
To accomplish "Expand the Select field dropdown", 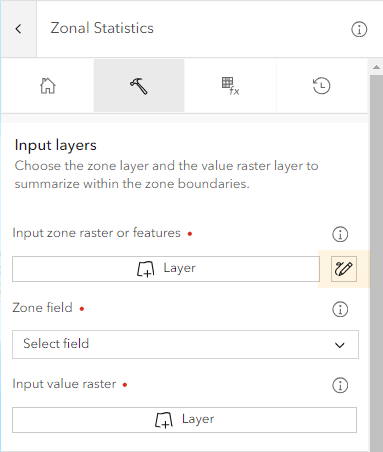I will (x=185, y=344).
